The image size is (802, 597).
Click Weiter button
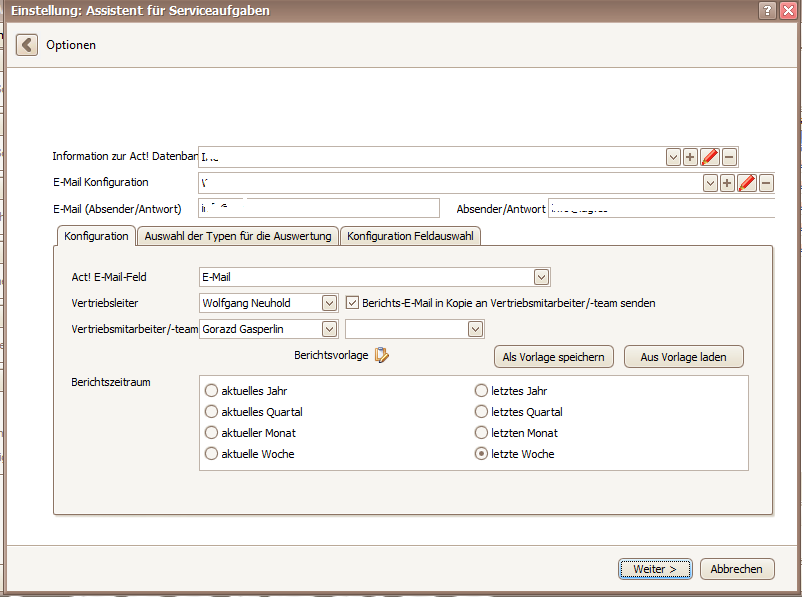coord(655,569)
